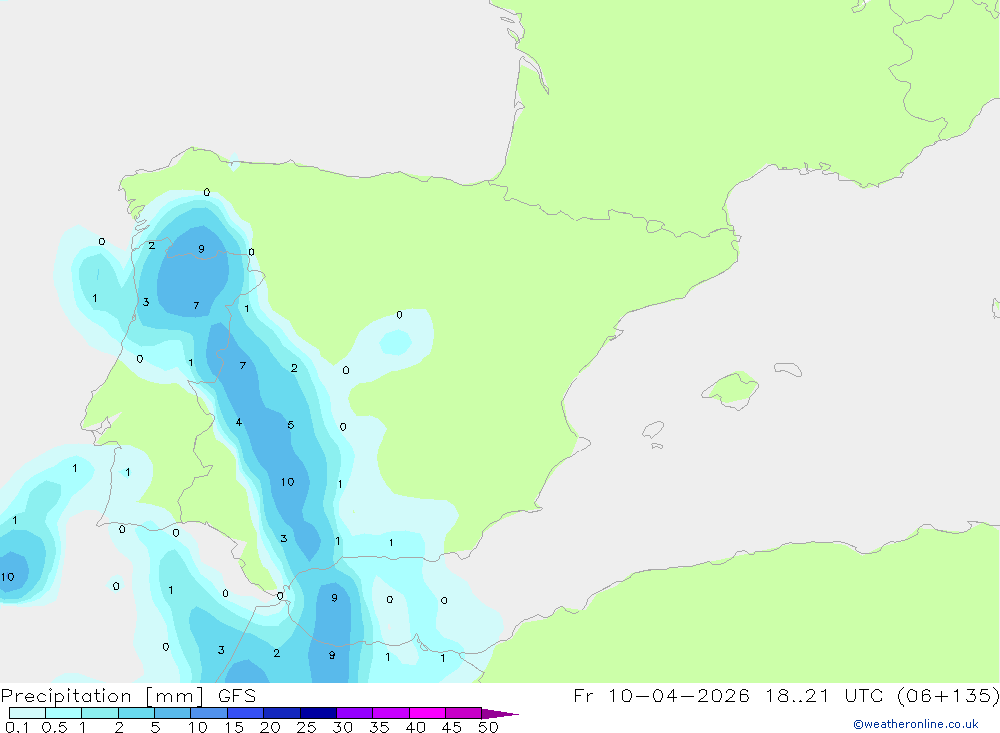Click the legend label '20'
The width and height of the screenshot is (1000, 733).
270,727
